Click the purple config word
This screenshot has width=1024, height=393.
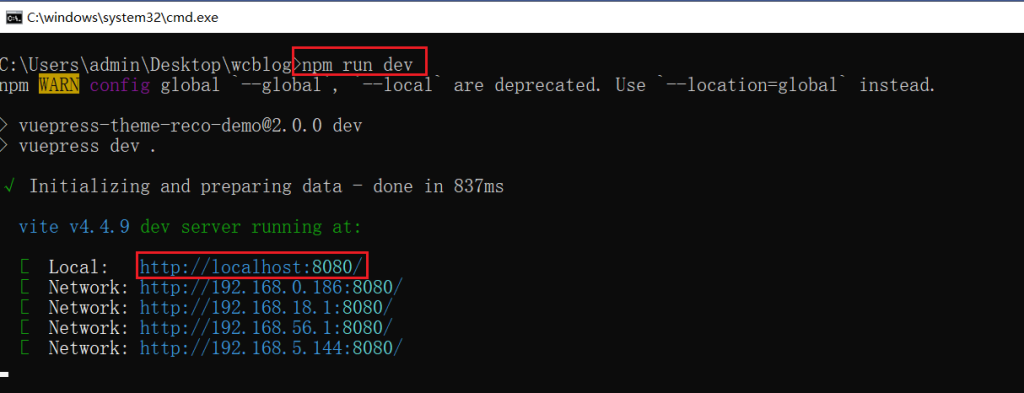click(x=120, y=85)
